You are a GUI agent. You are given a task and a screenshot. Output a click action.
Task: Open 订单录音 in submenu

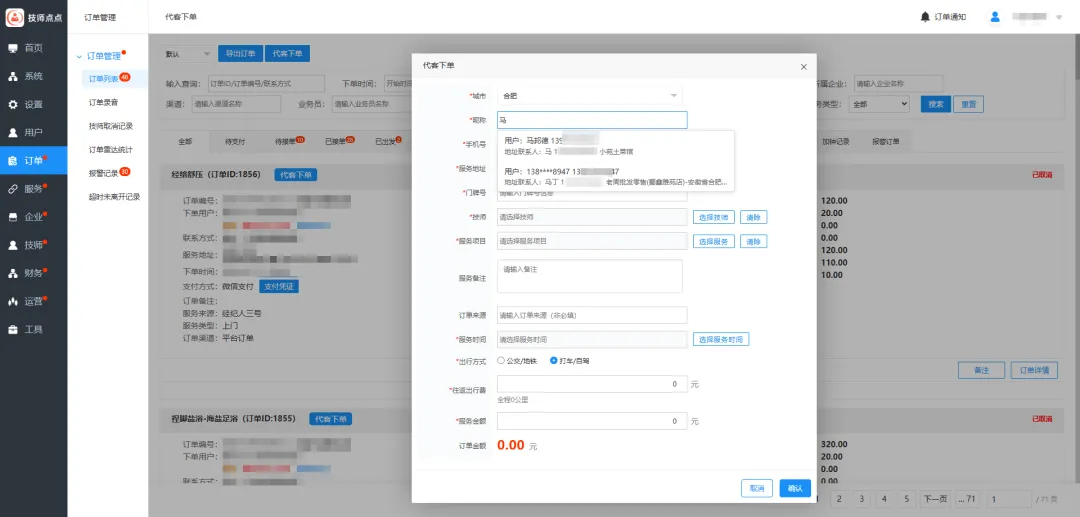click(103, 102)
